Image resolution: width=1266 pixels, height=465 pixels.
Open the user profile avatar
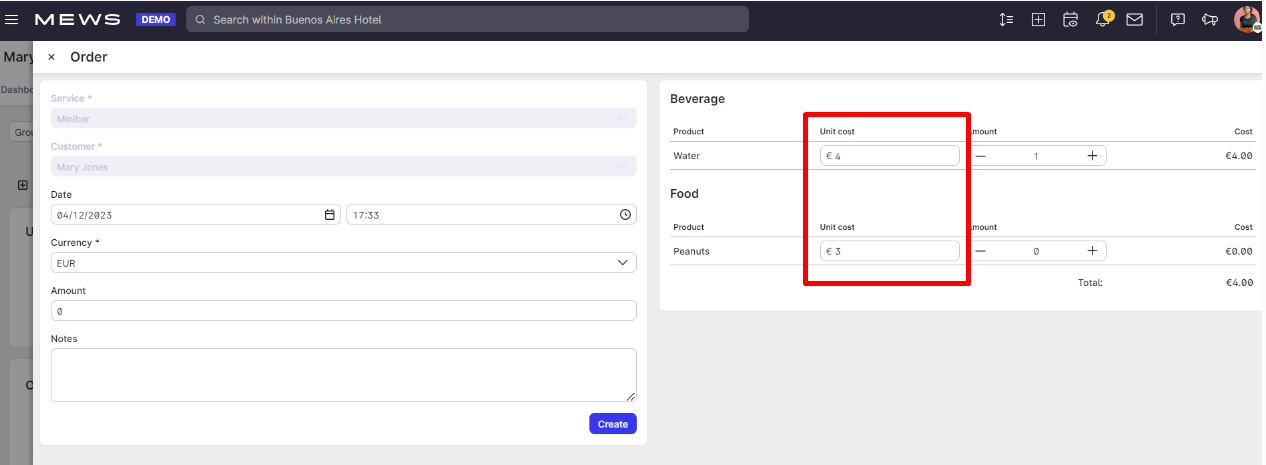click(1246, 19)
